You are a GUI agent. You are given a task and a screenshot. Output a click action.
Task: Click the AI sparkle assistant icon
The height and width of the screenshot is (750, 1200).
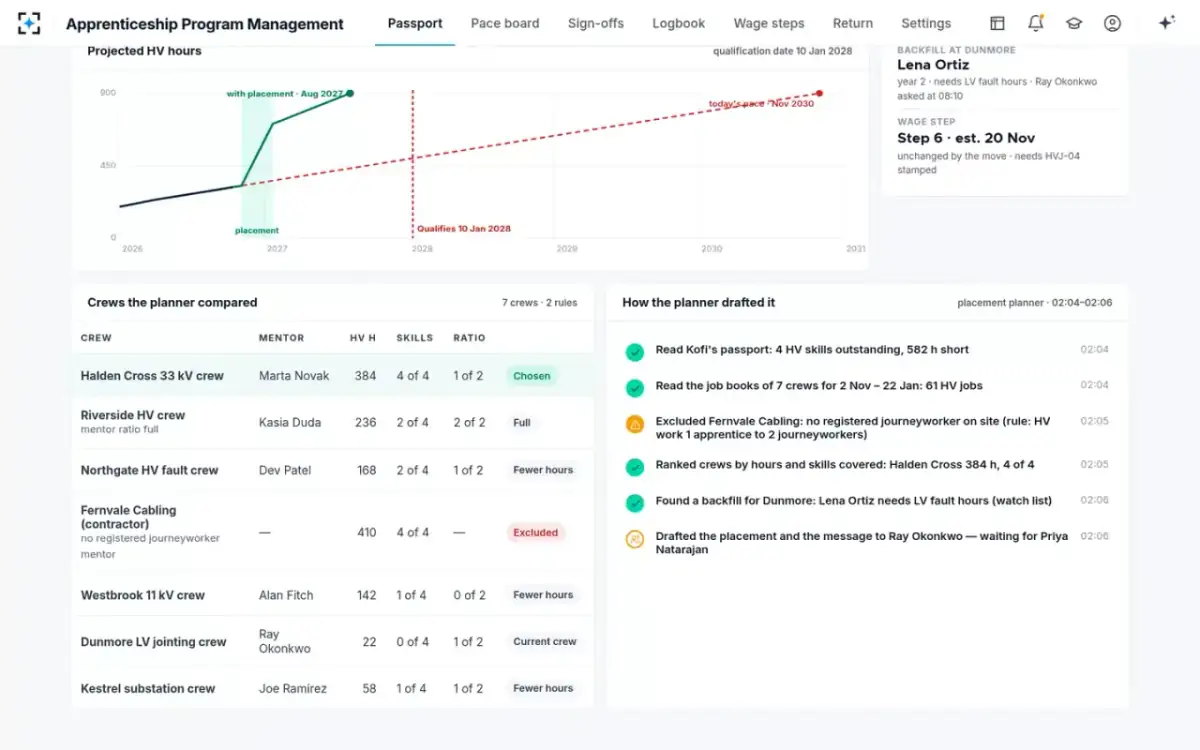pos(1166,23)
